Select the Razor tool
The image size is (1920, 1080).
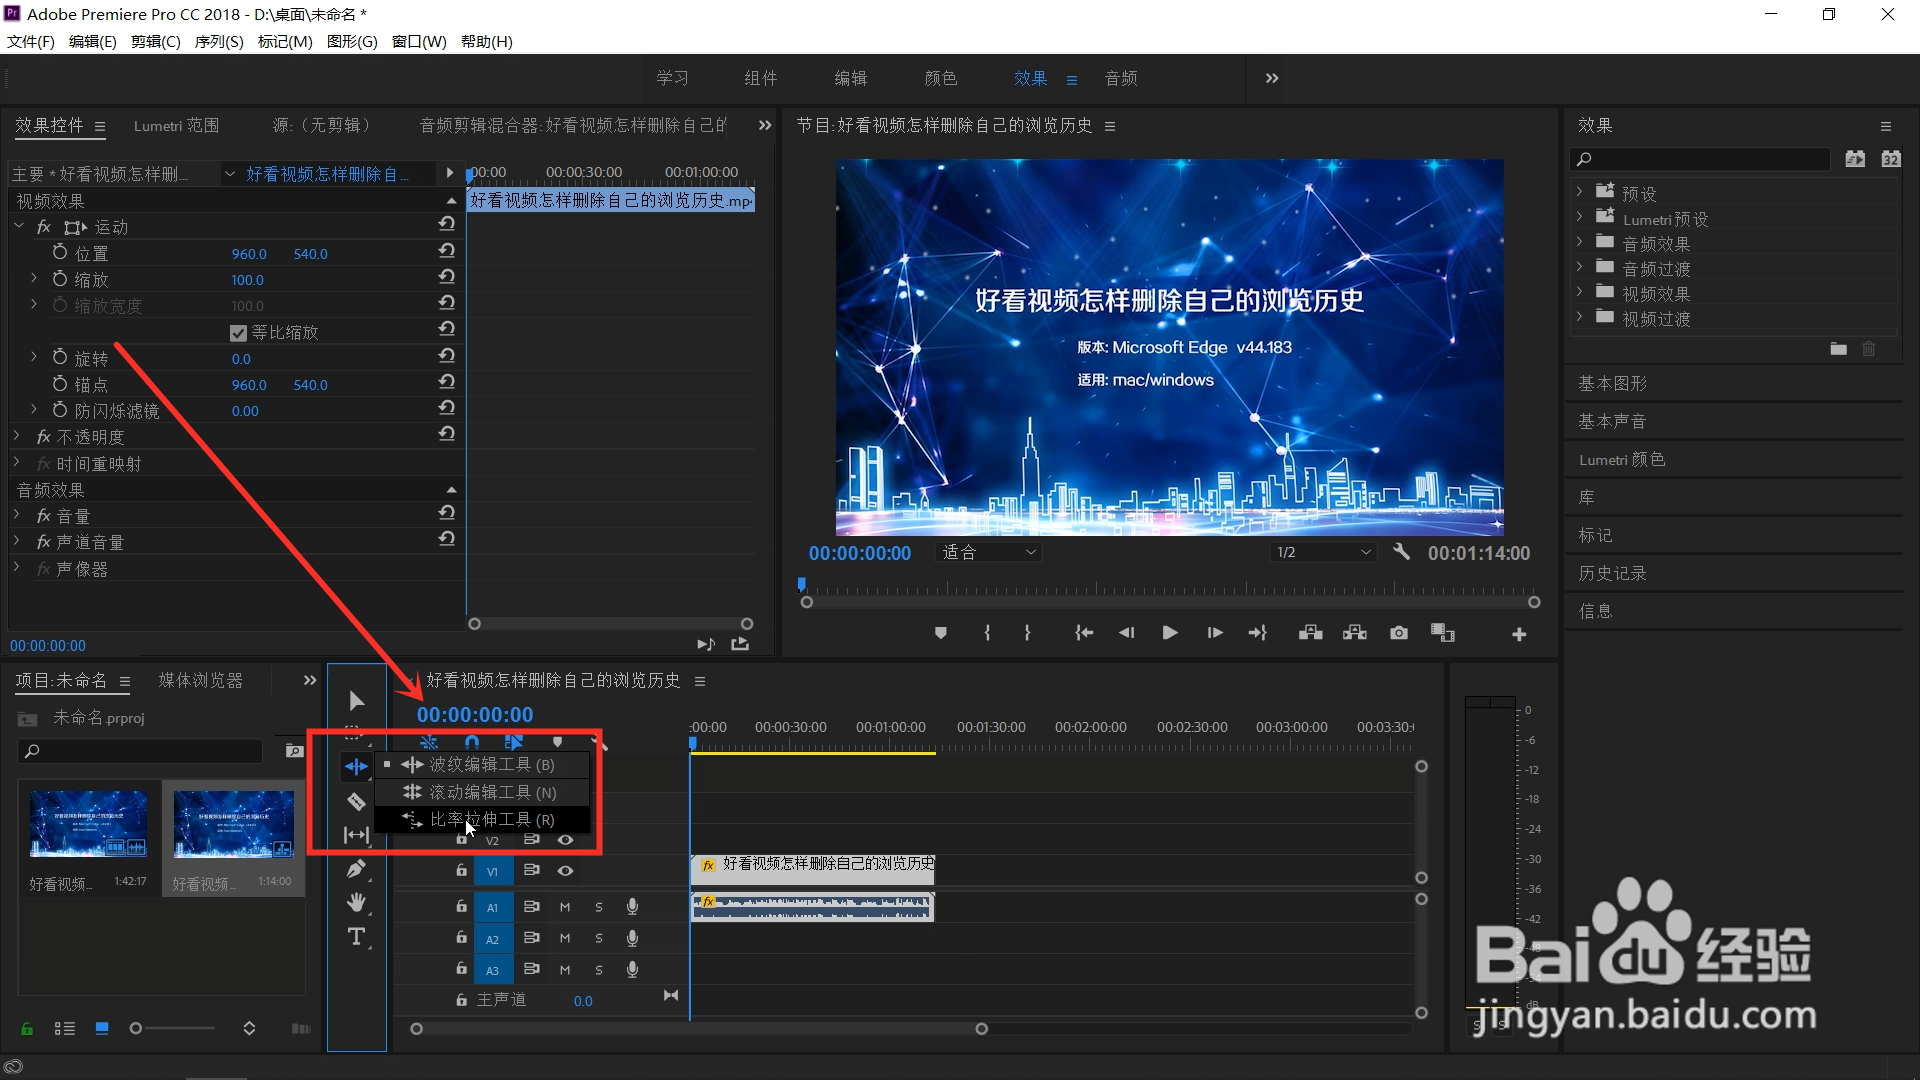(356, 801)
